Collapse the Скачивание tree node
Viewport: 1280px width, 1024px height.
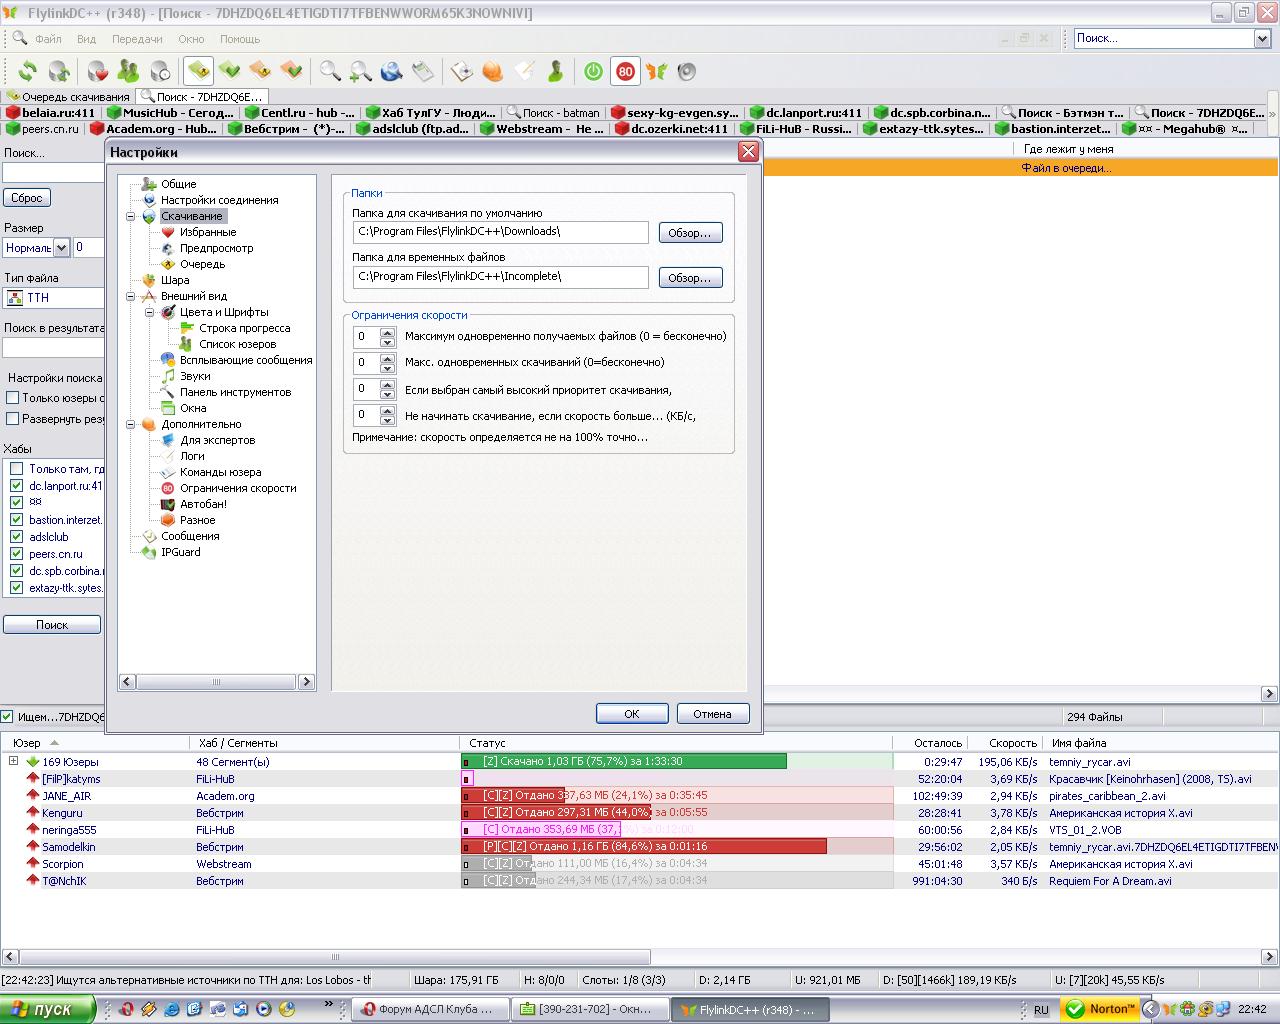coord(130,216)
